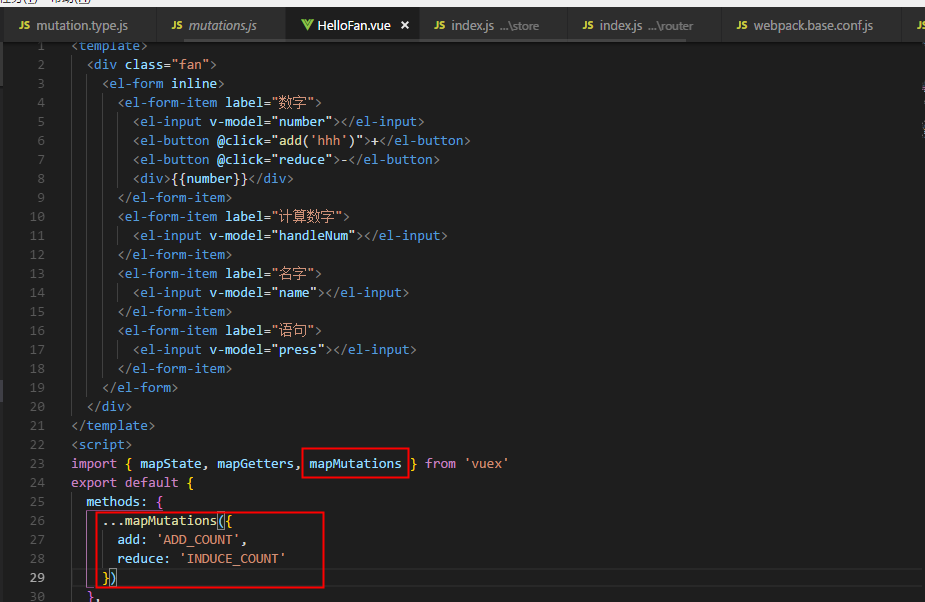925x602 pixels.
Task: Click the JS icon on the store index.js tab
Action: (x=439, y=25)
